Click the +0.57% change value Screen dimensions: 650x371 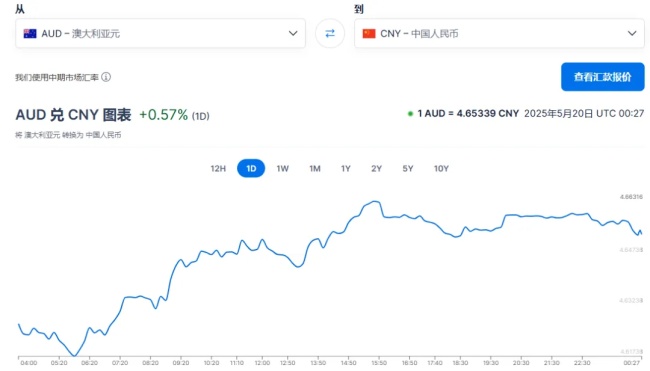(x=163, y=115)
